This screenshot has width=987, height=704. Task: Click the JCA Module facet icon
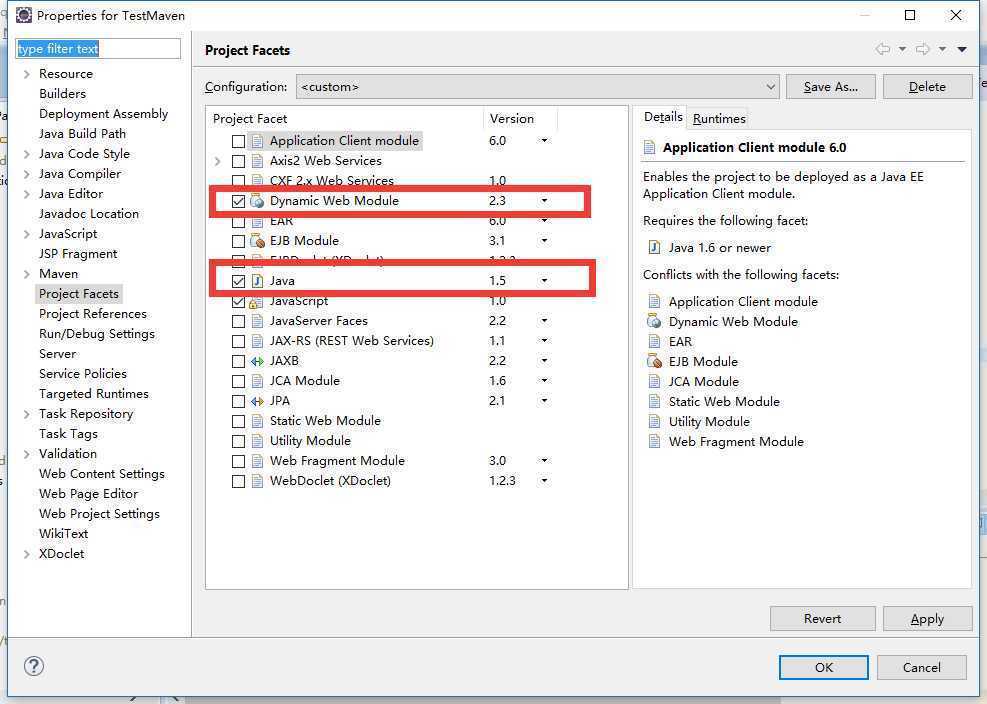pyautogui.click(x=257, y=381)
